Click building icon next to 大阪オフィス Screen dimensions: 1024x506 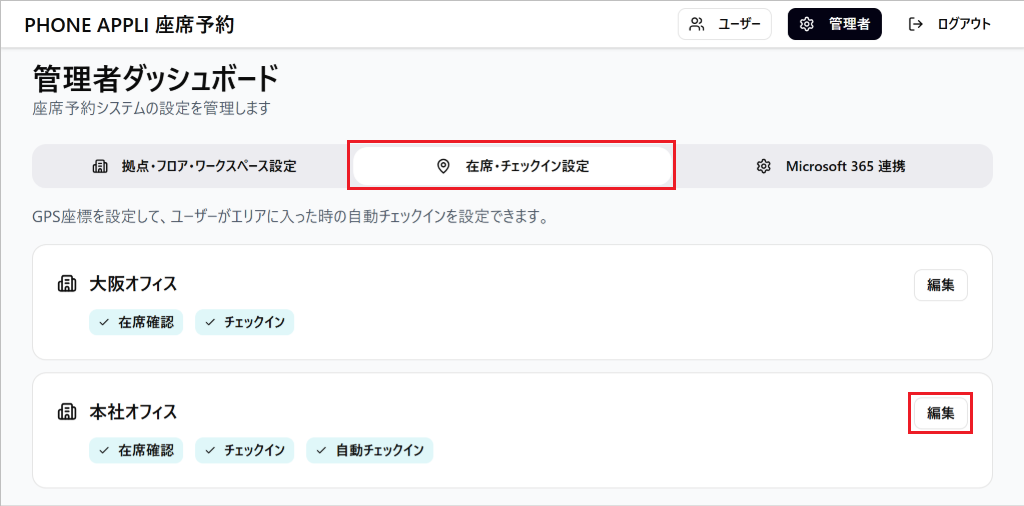(67, 284)
